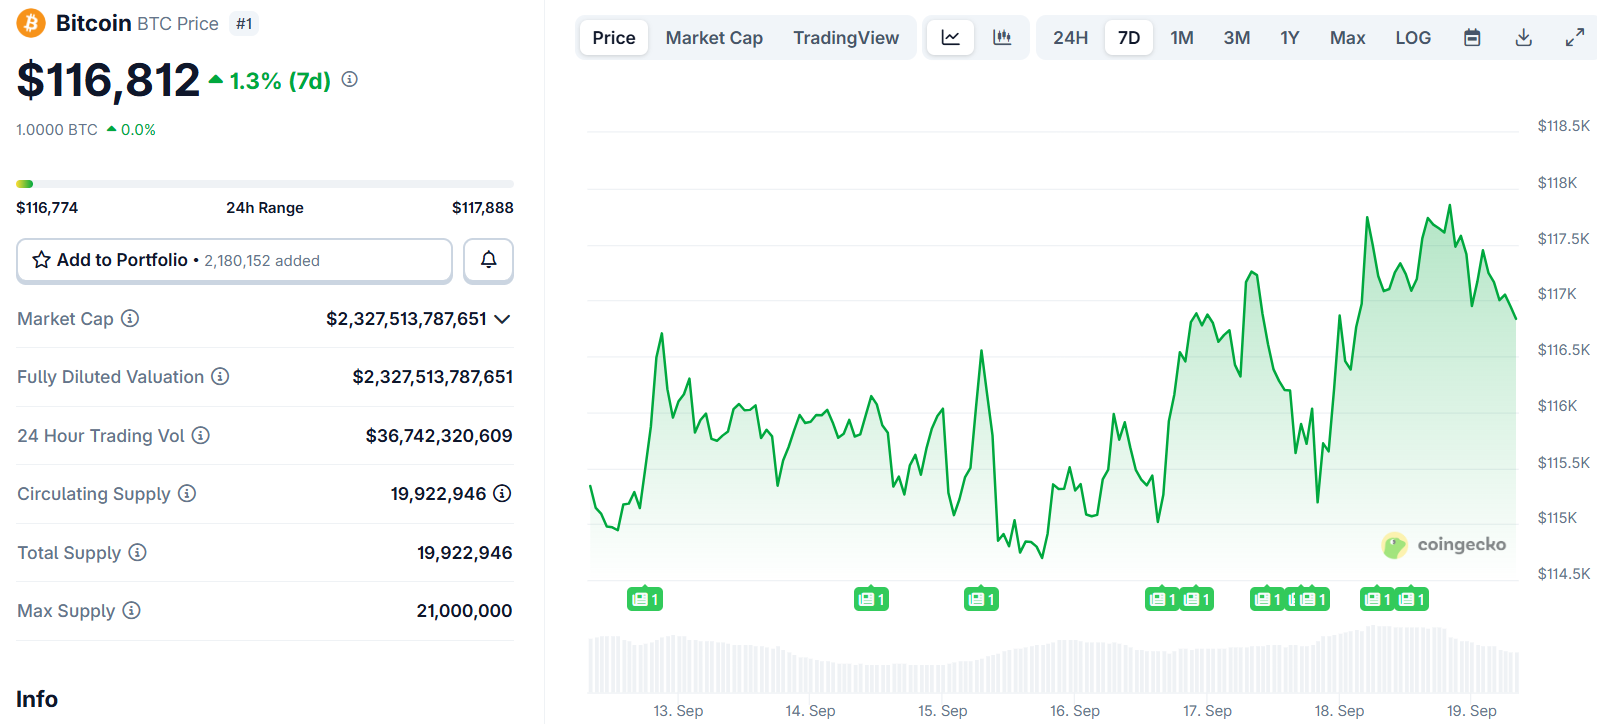Click the 24h Range label
This screenshot has height=724, width=1597.
coord(265,208)
